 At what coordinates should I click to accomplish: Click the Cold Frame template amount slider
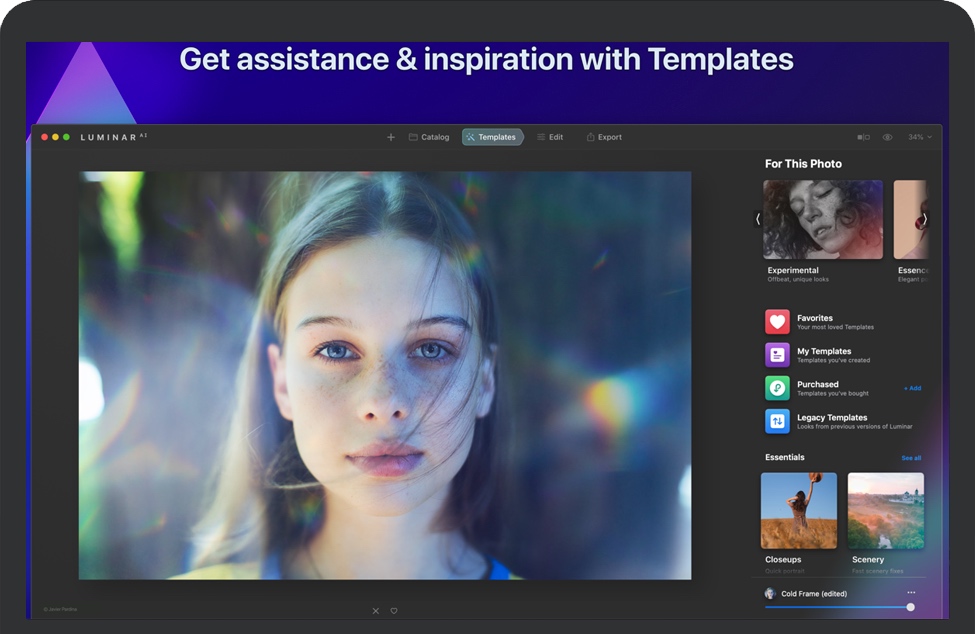(x=838, y=607)
